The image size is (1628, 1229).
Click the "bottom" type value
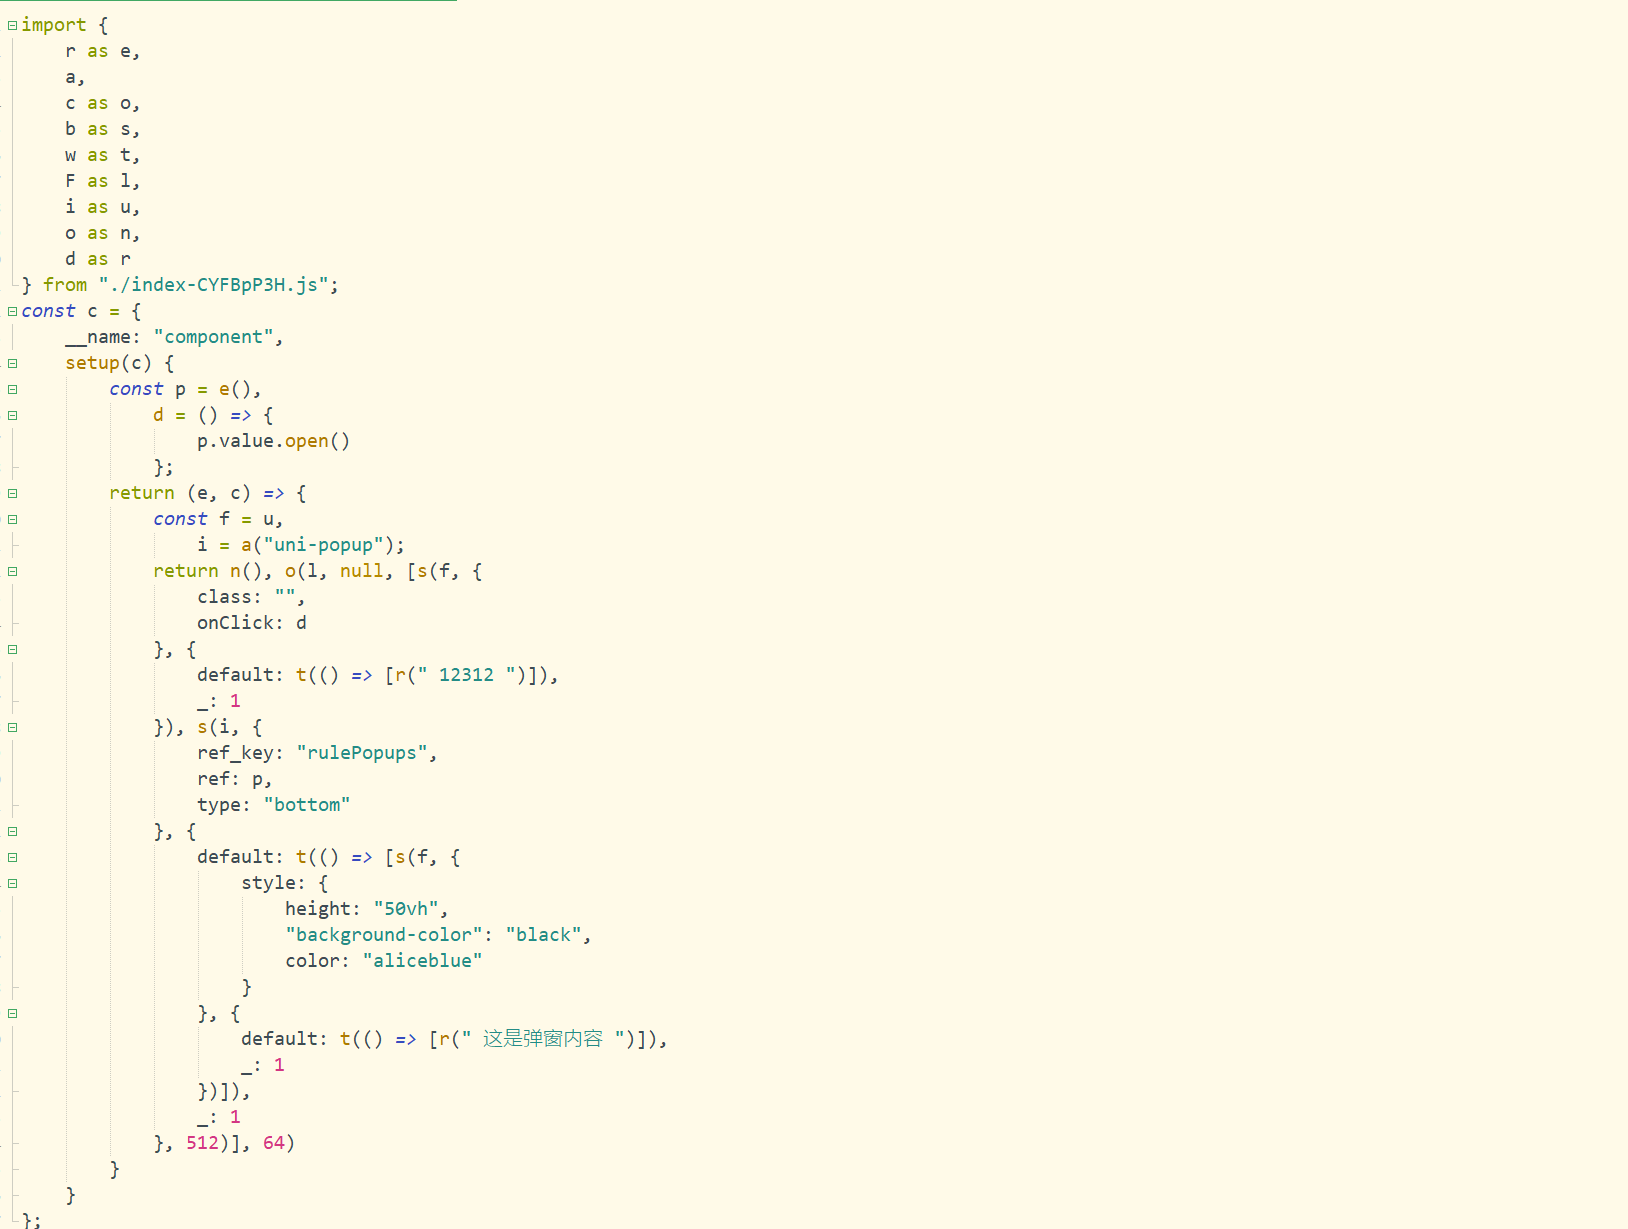click(306, 805)
